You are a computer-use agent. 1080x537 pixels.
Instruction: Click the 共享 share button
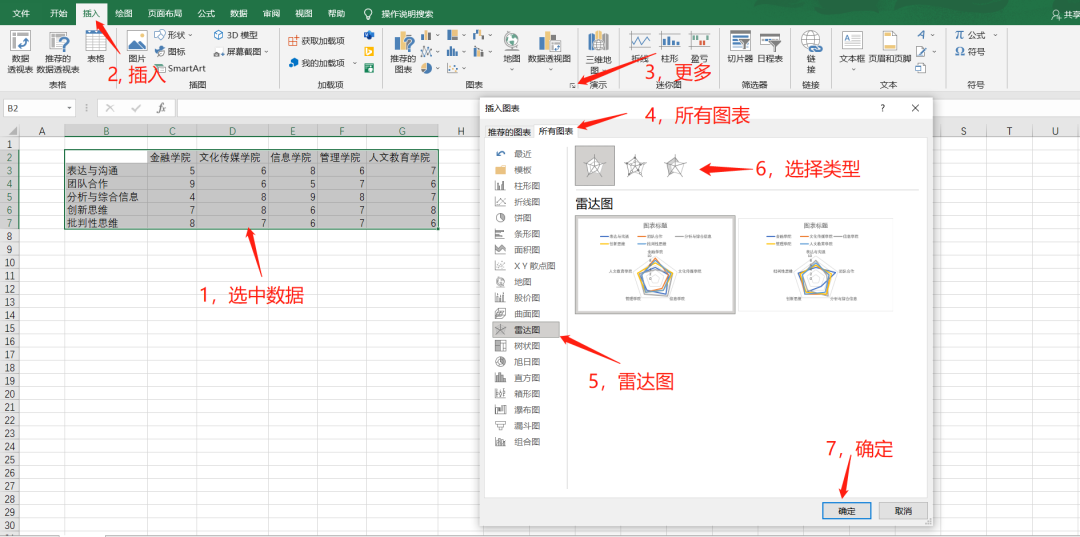[1065, 14]
